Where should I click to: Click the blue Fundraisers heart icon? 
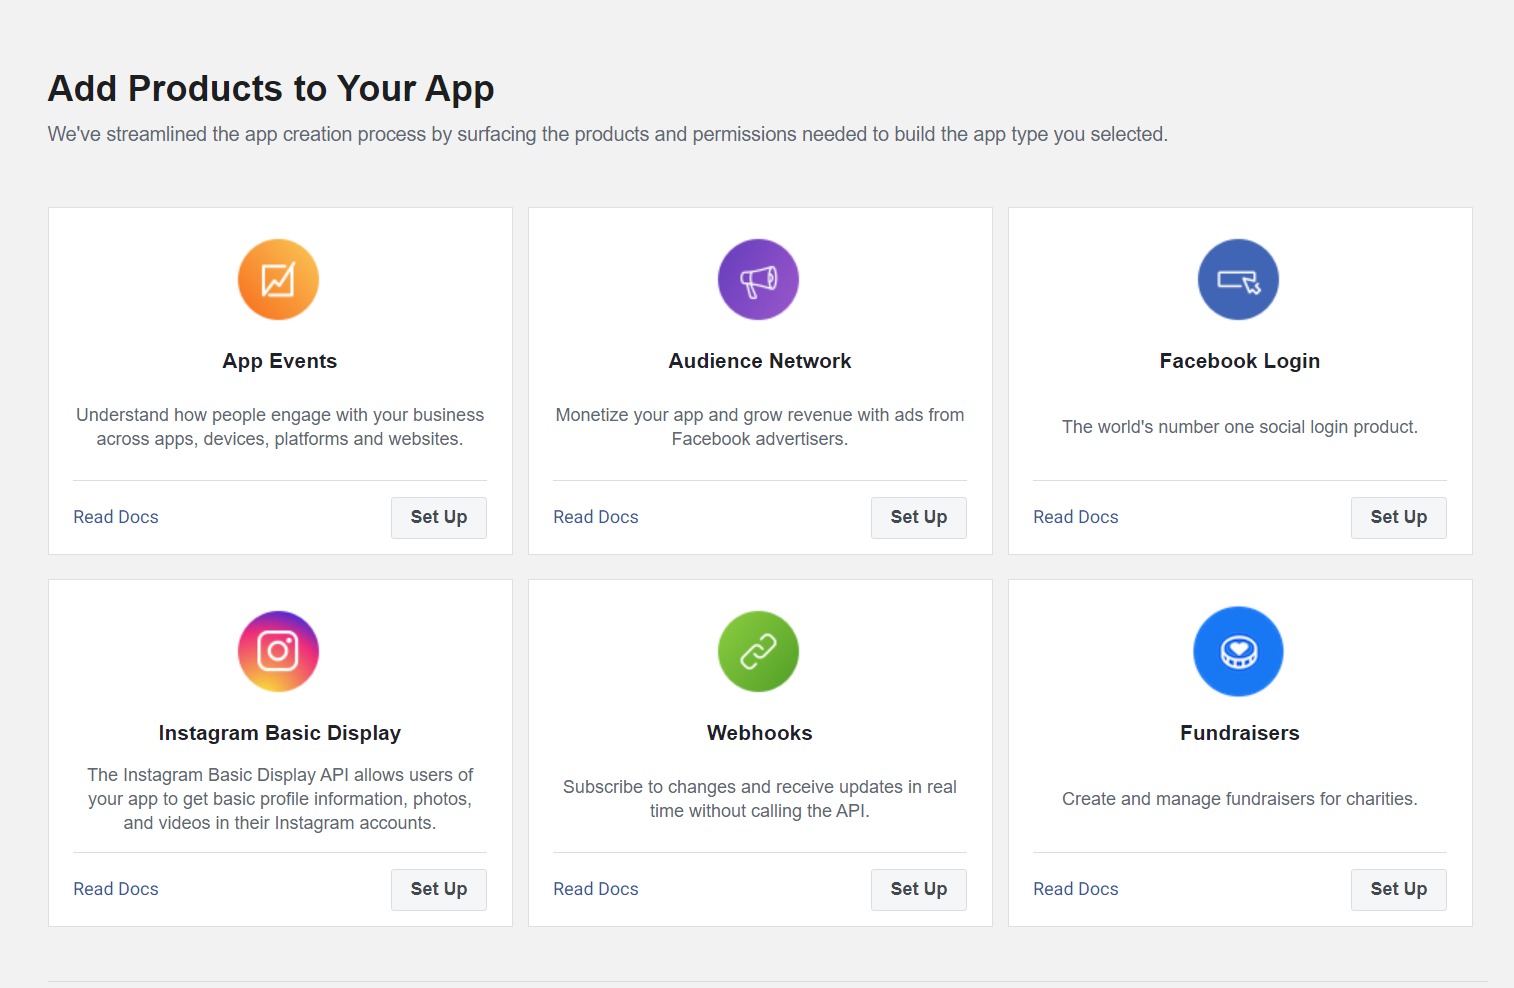coord(1238,652)
